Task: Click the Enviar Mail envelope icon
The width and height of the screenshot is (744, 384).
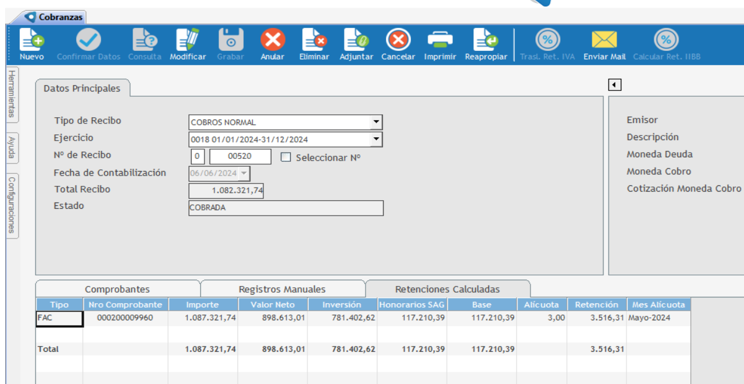Action: [x=604, y=40]
